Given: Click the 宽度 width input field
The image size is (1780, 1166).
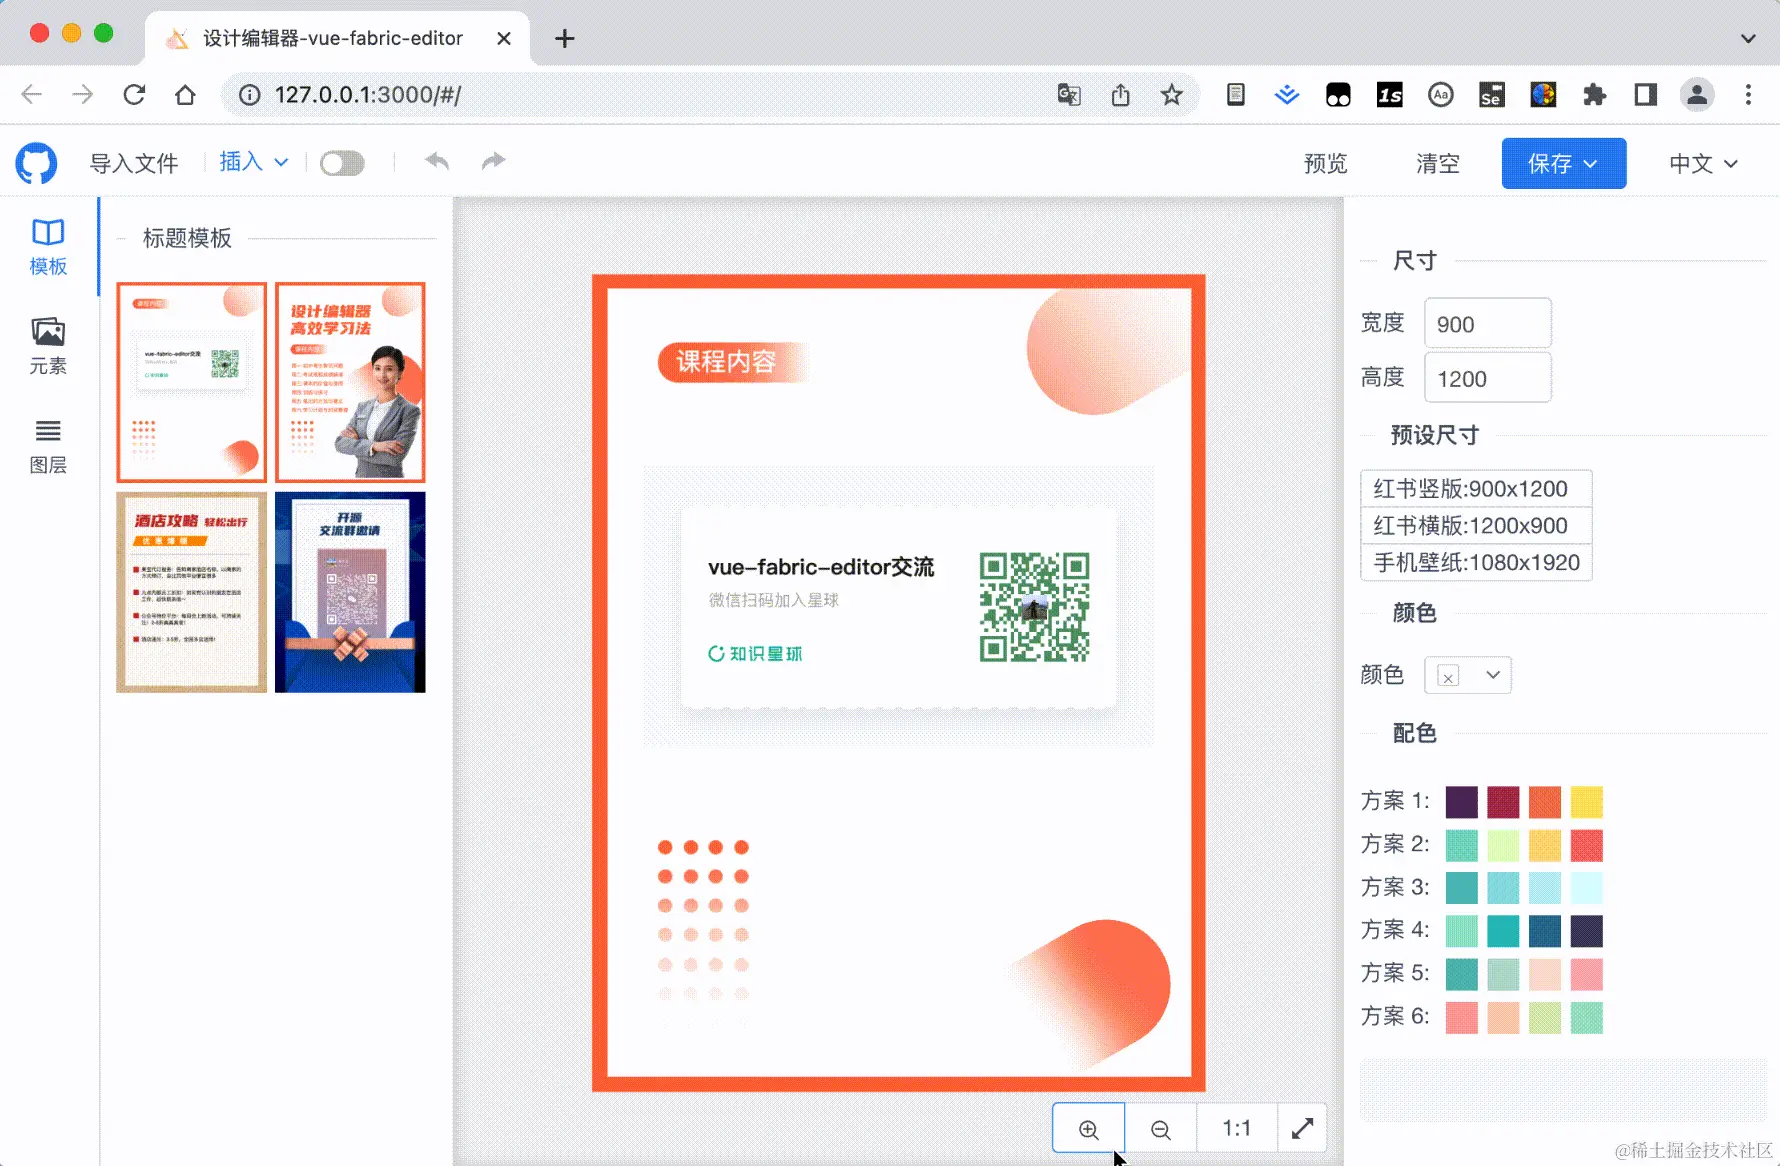Looking at the screenshot, I should tap(1487, 323).
